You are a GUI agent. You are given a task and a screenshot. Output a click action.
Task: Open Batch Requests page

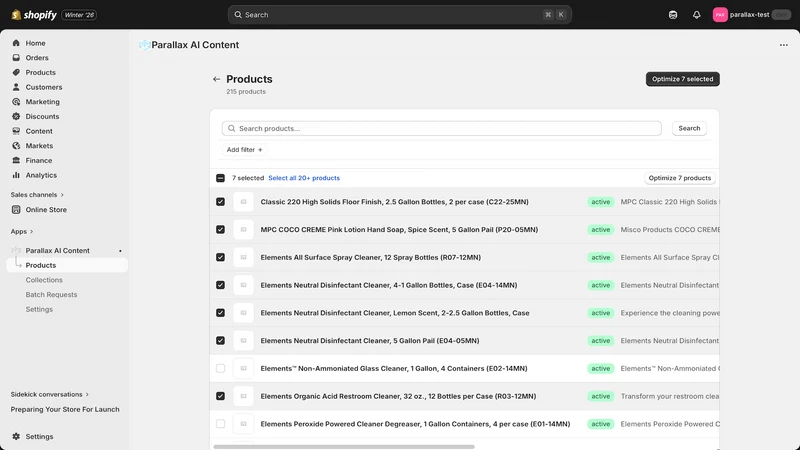point(51,295)
